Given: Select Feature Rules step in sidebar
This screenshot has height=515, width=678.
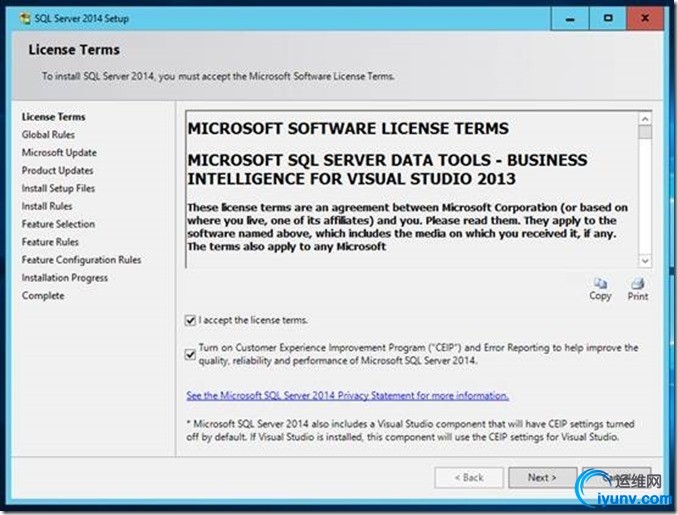Looking at the screenshot, I should [x=50, y=242].
